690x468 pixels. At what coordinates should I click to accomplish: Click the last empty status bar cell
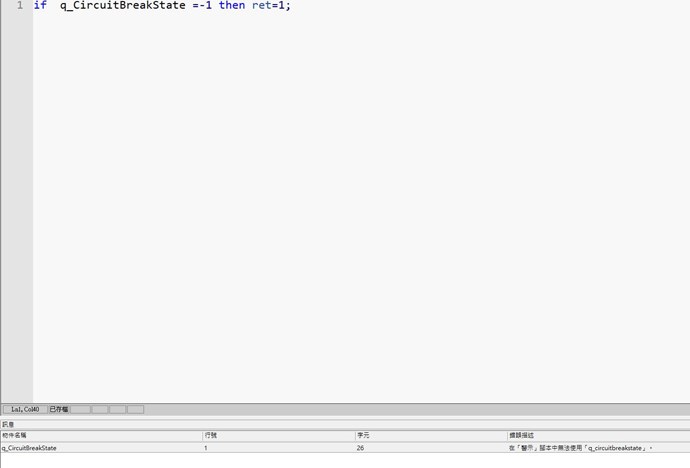click(x=135, y=409)
